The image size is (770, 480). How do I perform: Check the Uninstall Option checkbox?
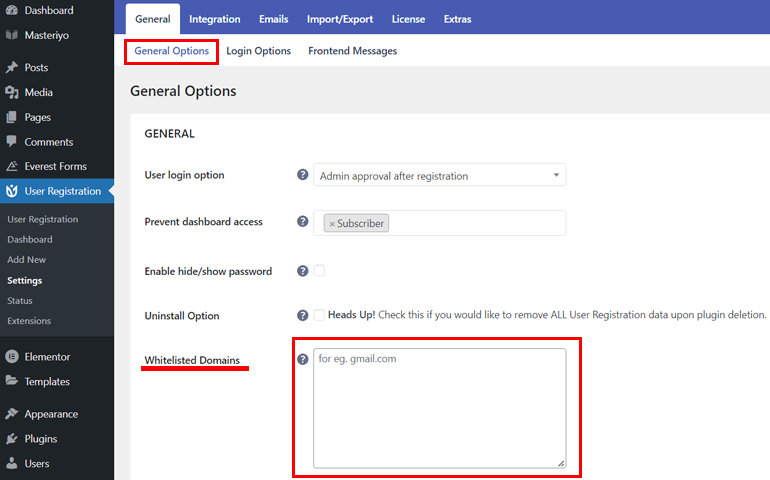point(319,315)
